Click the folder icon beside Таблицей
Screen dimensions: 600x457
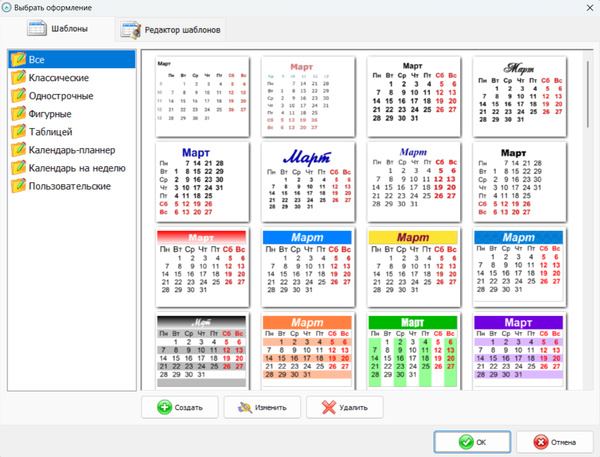[x=18, y=131]
